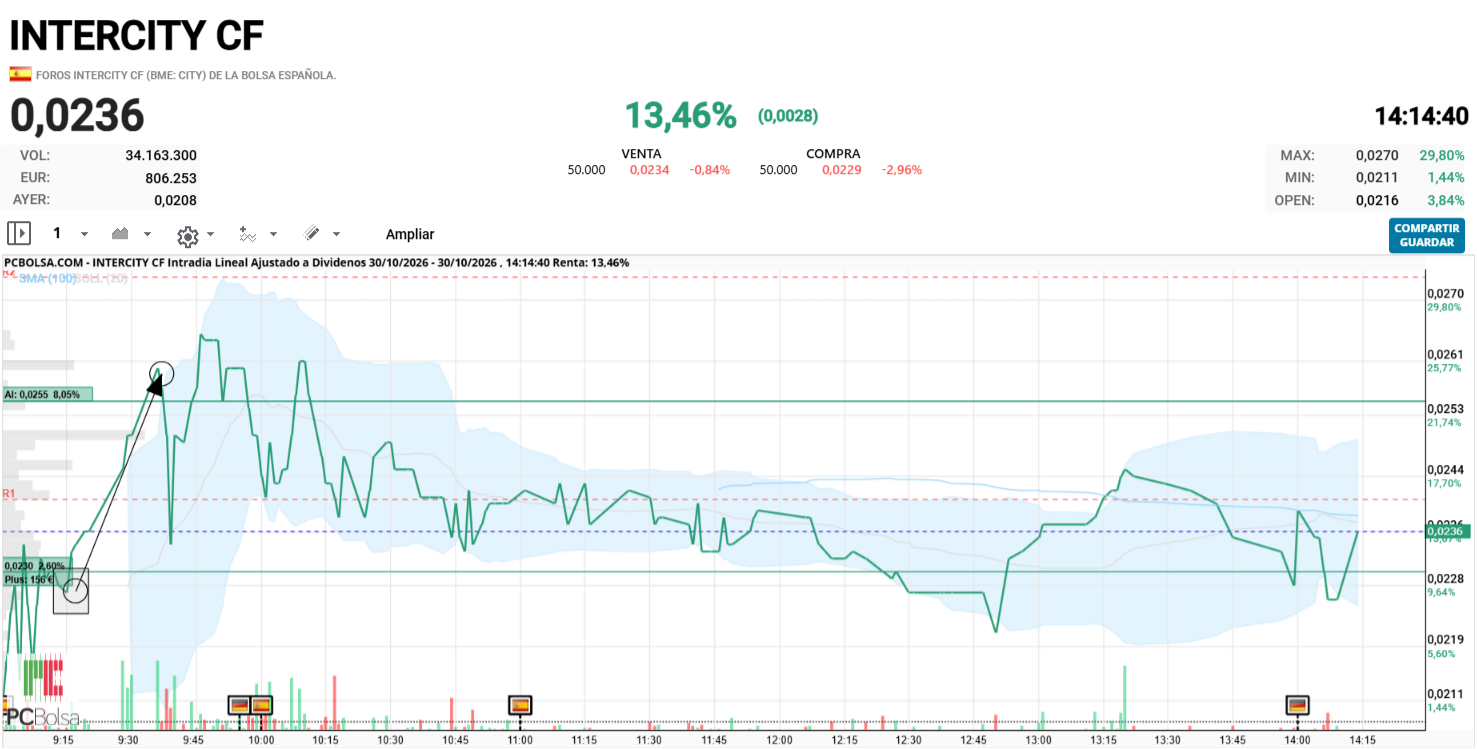
Task: Expand the drawing tools dropdown arrow
Action: pos(336,234)
